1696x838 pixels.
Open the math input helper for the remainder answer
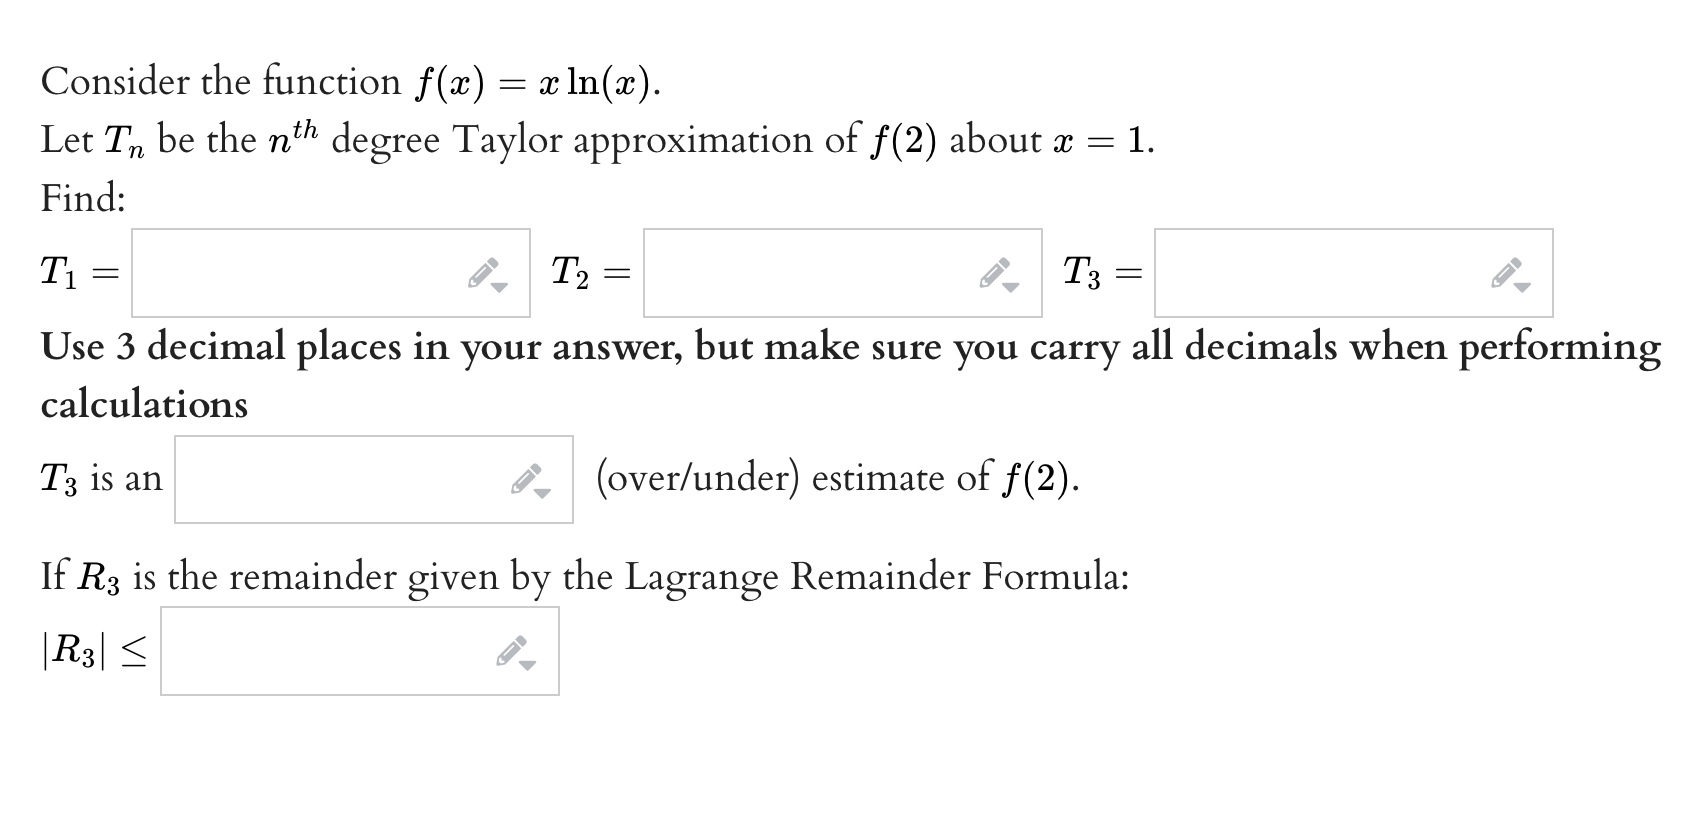pyautogui.click(x=512, y=648)
